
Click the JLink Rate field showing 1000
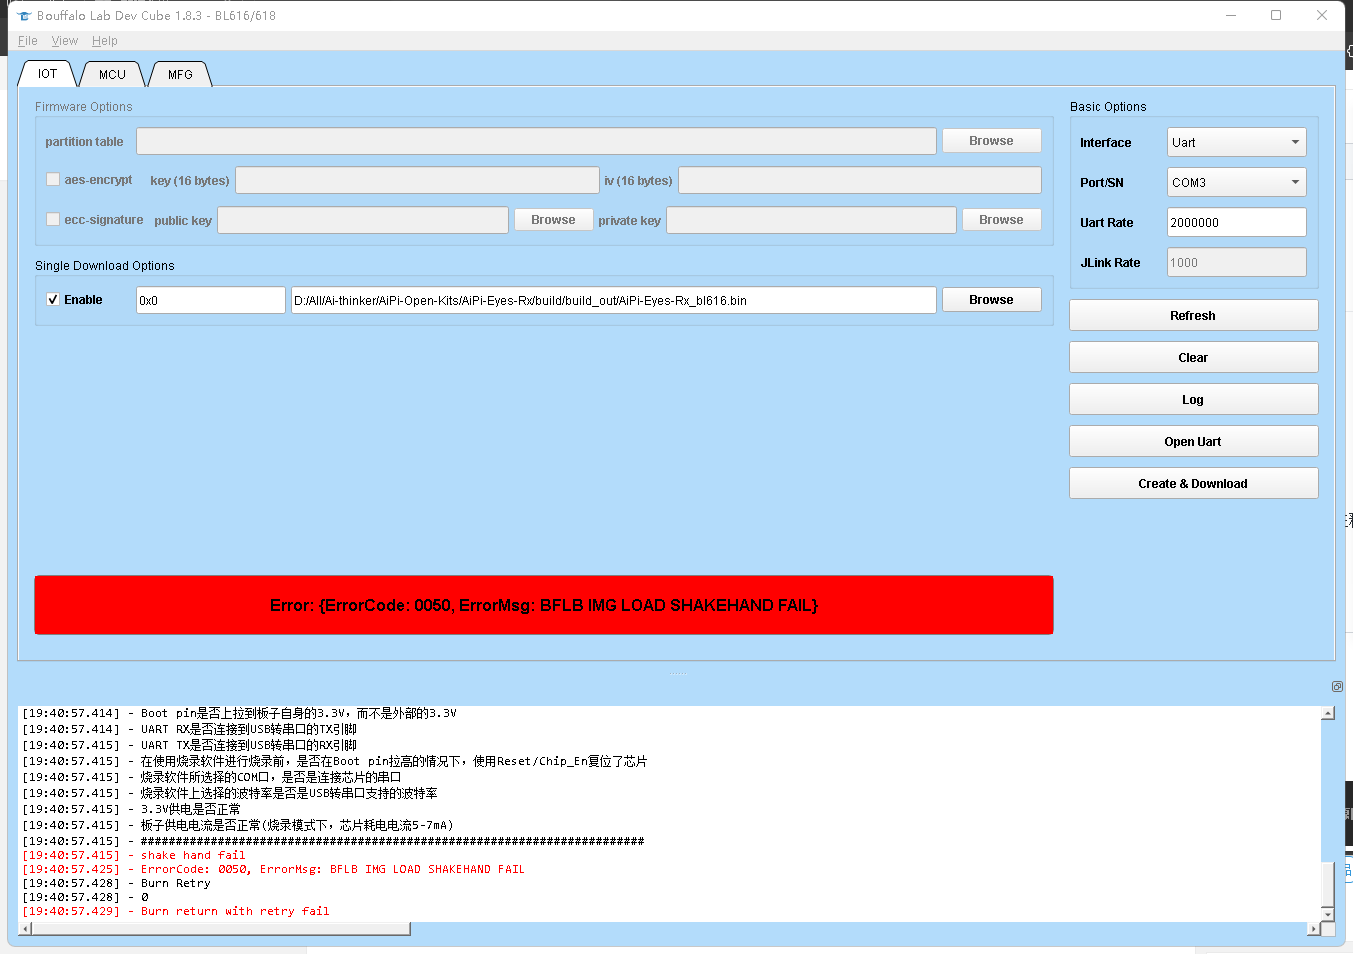[x=1237, y=262]
